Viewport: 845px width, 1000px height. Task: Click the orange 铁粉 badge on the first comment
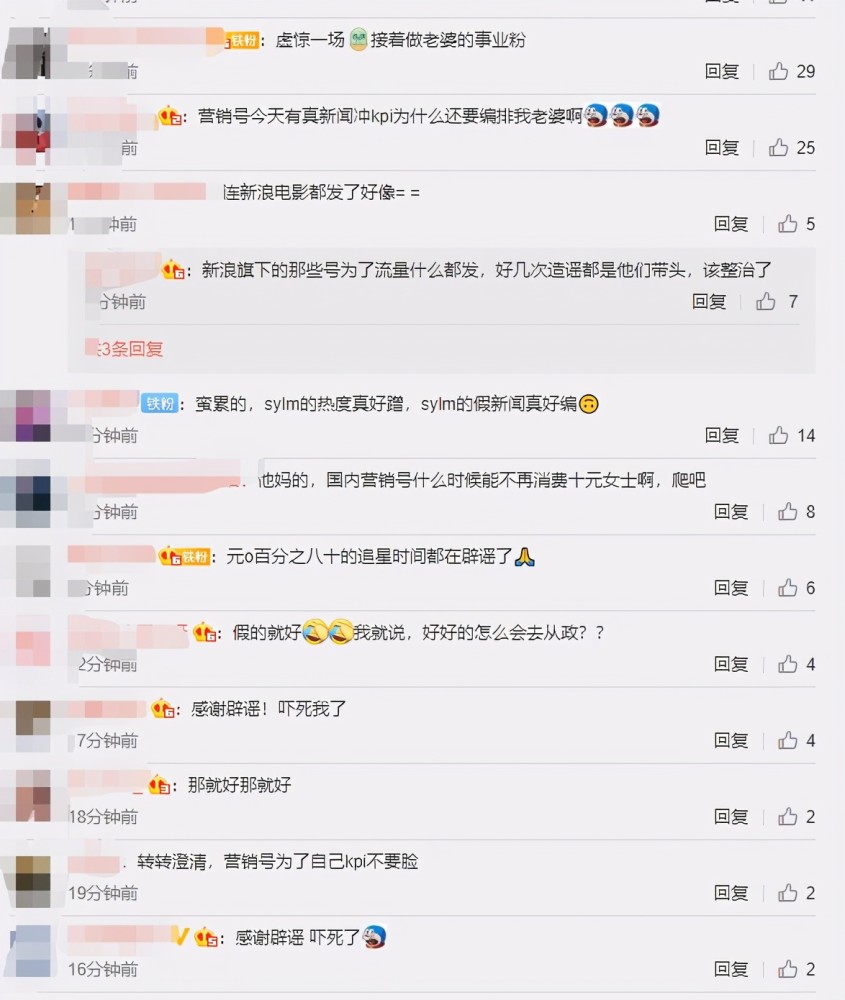click(x=242, y=41)
